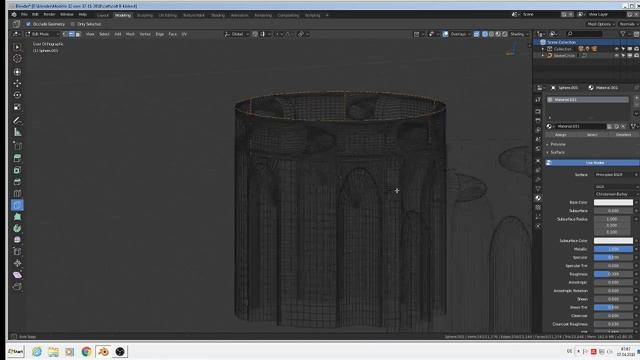The width and height of the screenshot is (640, 360).
Task: Select the Rotate tool
Action: pyautogui.click(x=17, y=95)
